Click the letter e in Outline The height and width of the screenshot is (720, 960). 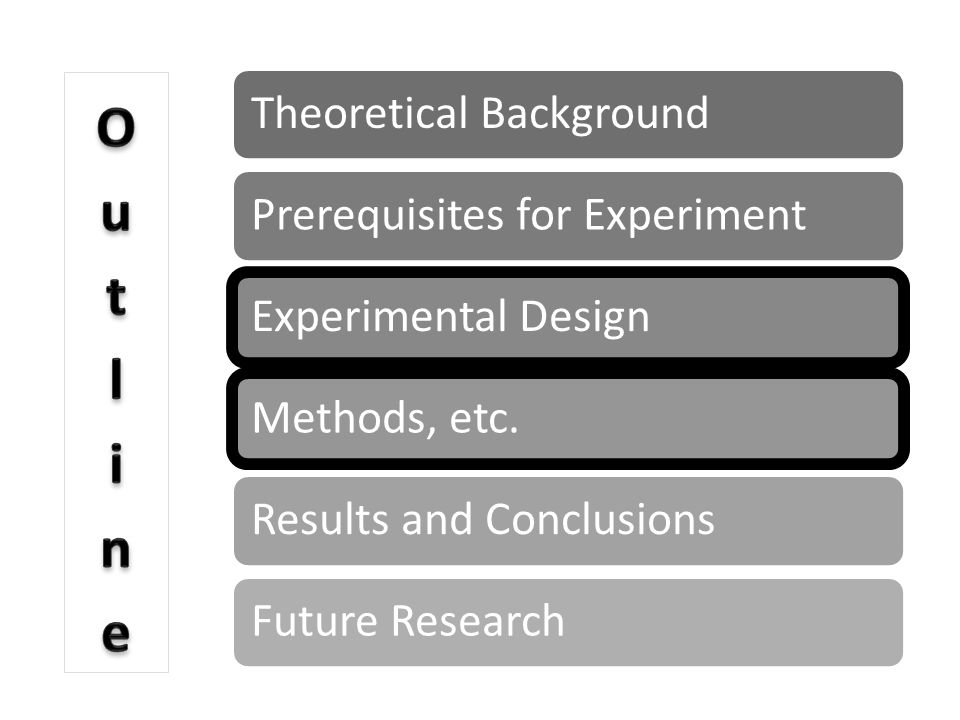point(116,636)
